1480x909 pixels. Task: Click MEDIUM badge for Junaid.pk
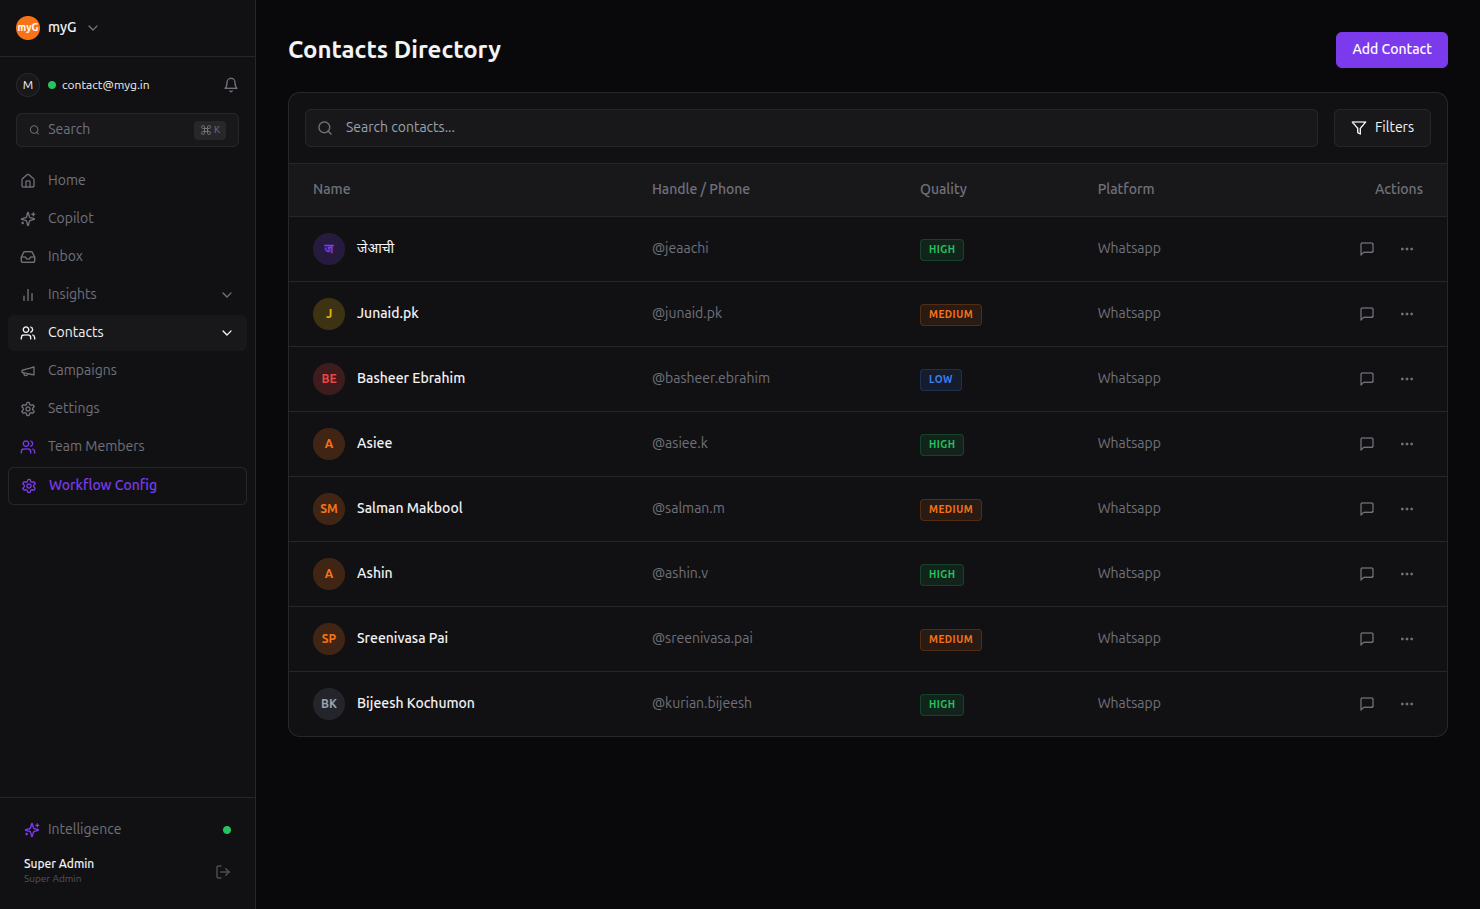tap(951, 315)
